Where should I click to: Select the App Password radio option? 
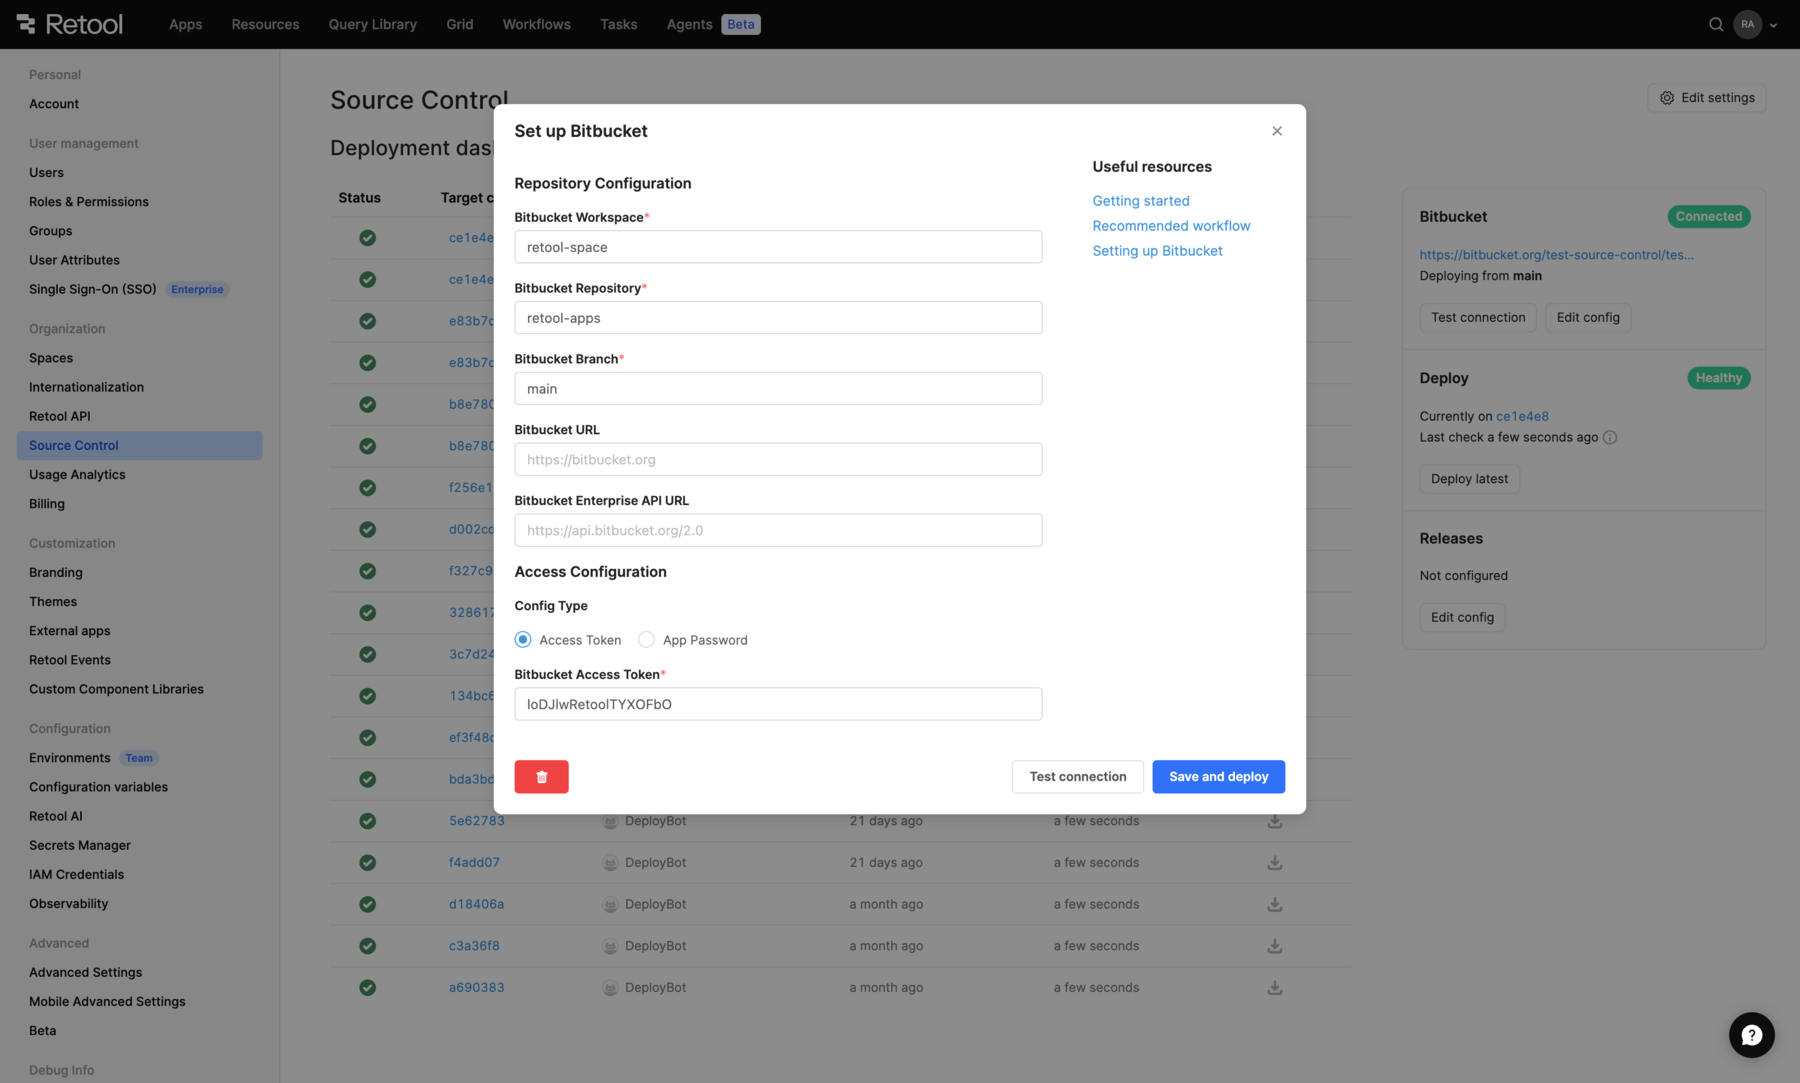click(646, 640)
